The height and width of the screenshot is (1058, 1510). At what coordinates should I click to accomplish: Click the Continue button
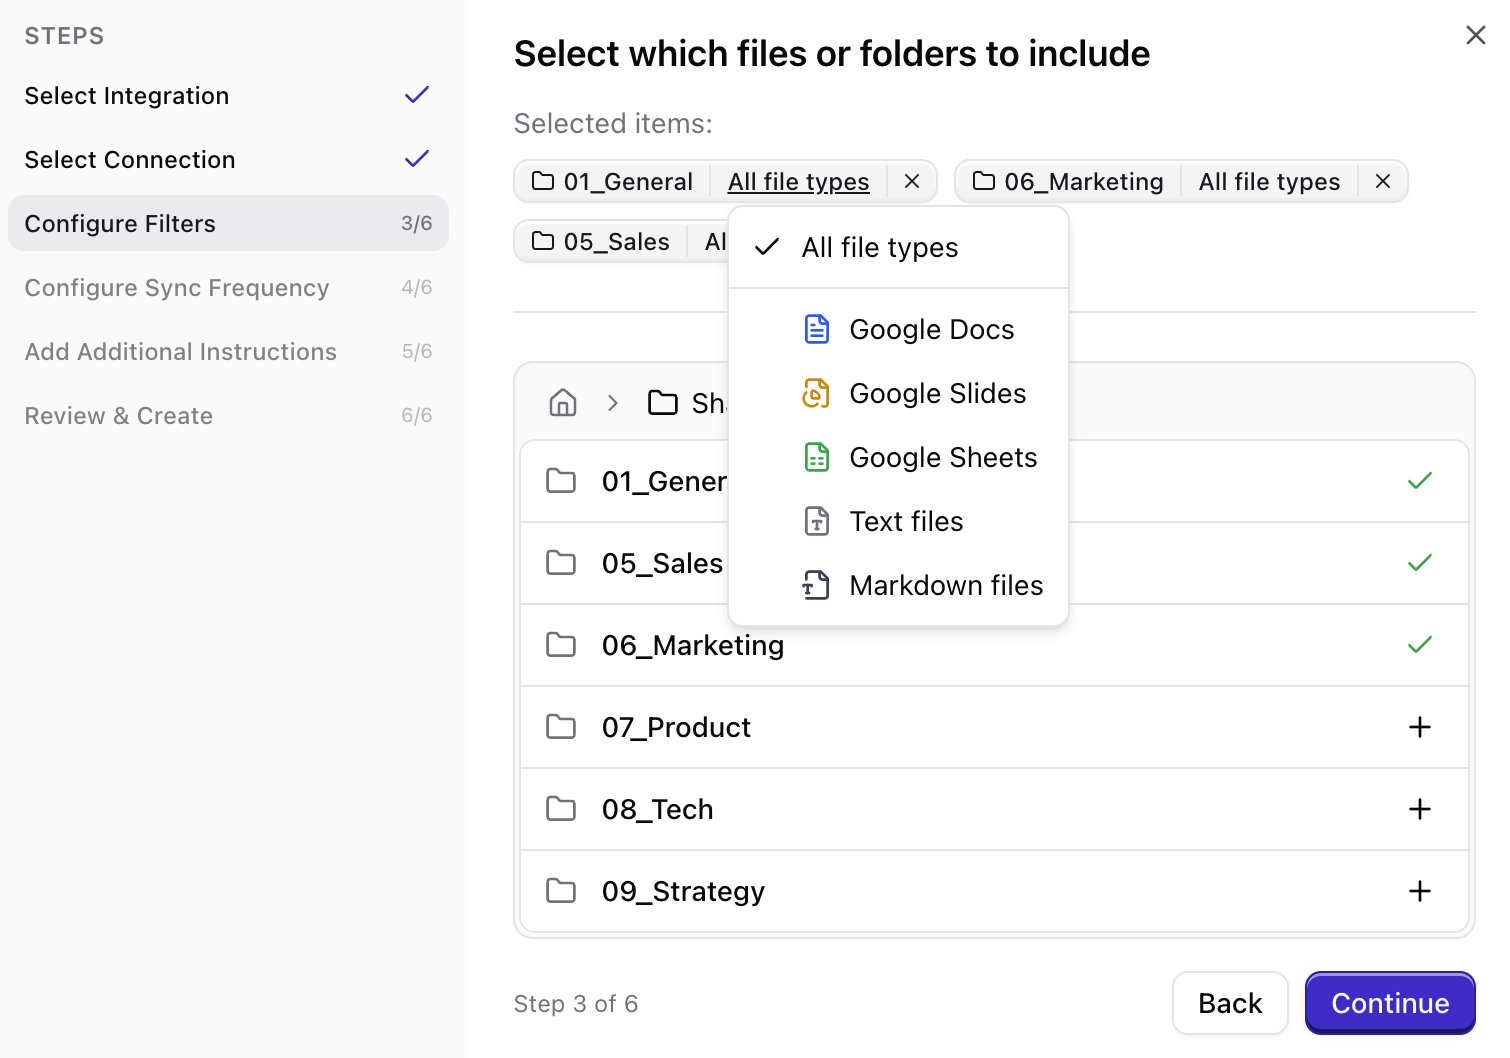[1390, 1003]
